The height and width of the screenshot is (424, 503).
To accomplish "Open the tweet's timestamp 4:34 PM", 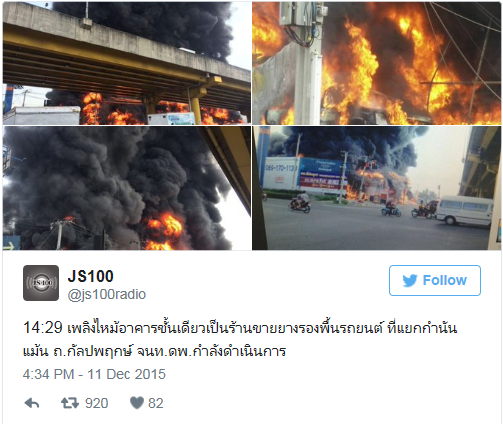I will tap(48, 374).
